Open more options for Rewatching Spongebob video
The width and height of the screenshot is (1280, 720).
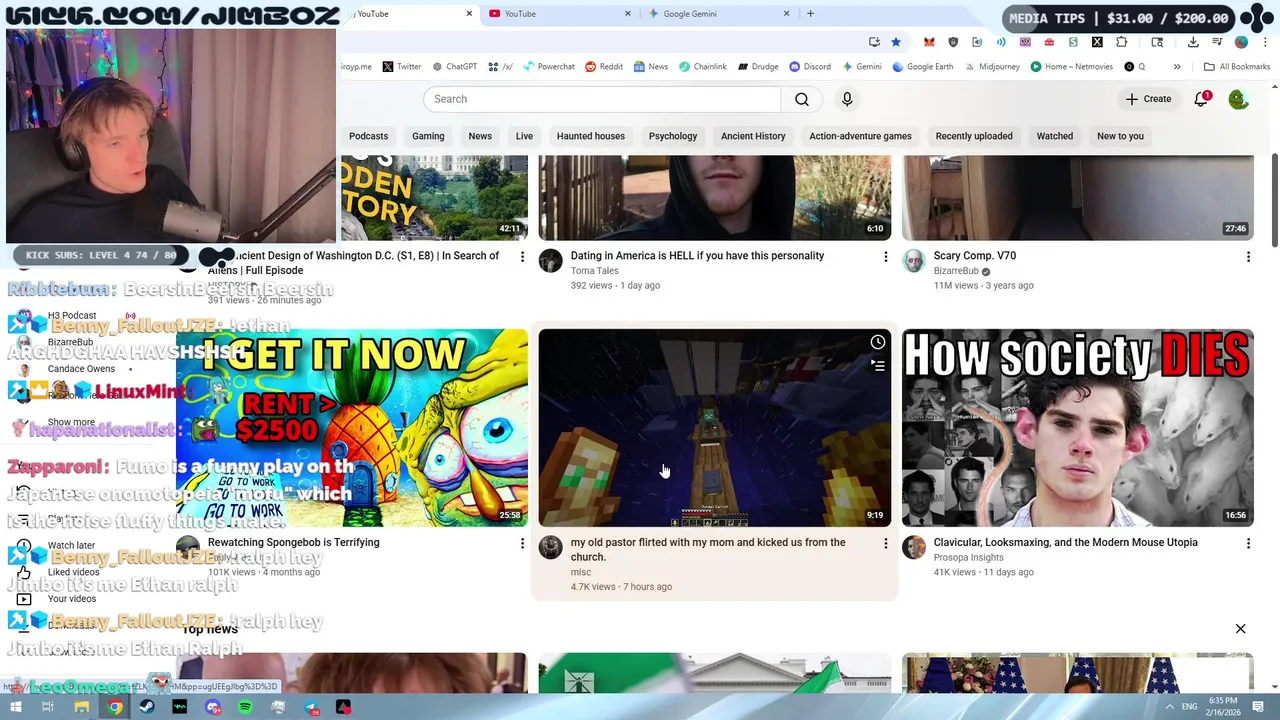[x=522, y=543]
